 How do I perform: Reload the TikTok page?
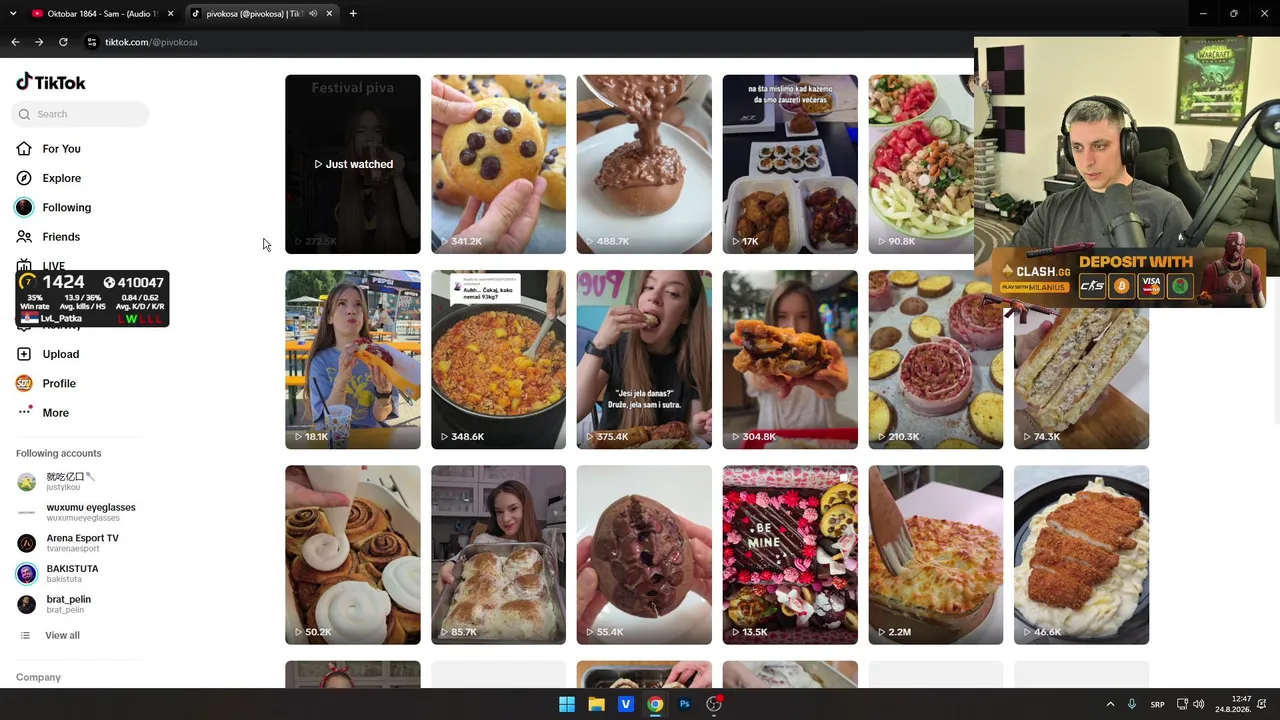click(63, 42)
